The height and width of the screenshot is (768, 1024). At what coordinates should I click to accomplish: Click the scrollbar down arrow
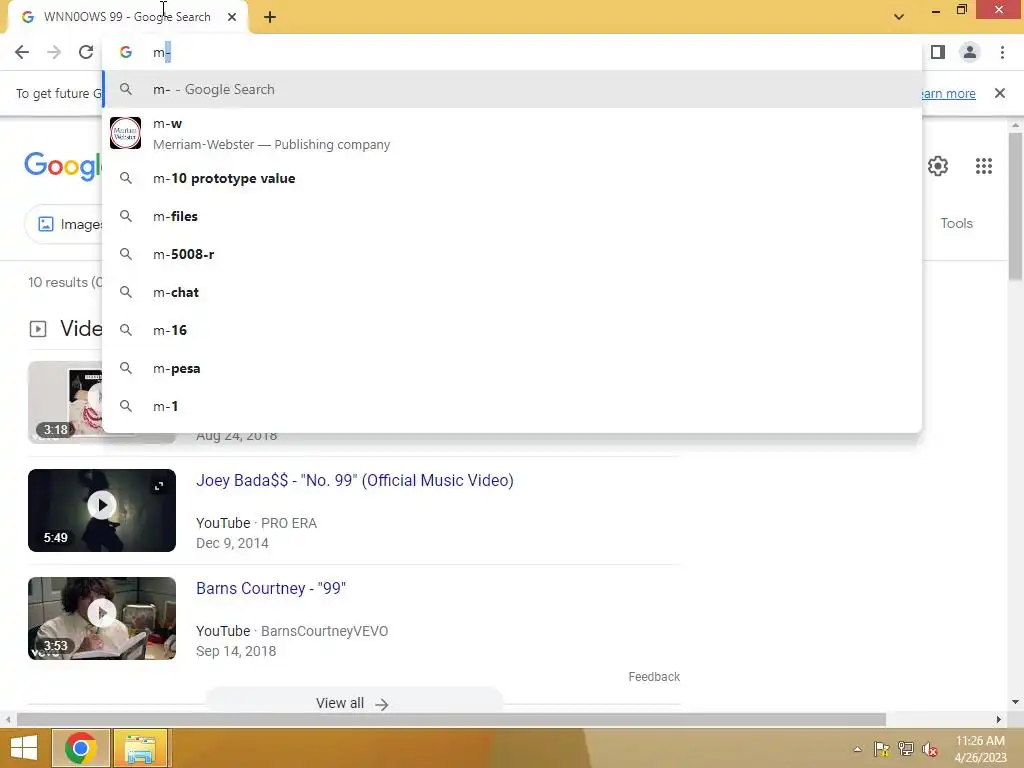tap(1015, 703)
